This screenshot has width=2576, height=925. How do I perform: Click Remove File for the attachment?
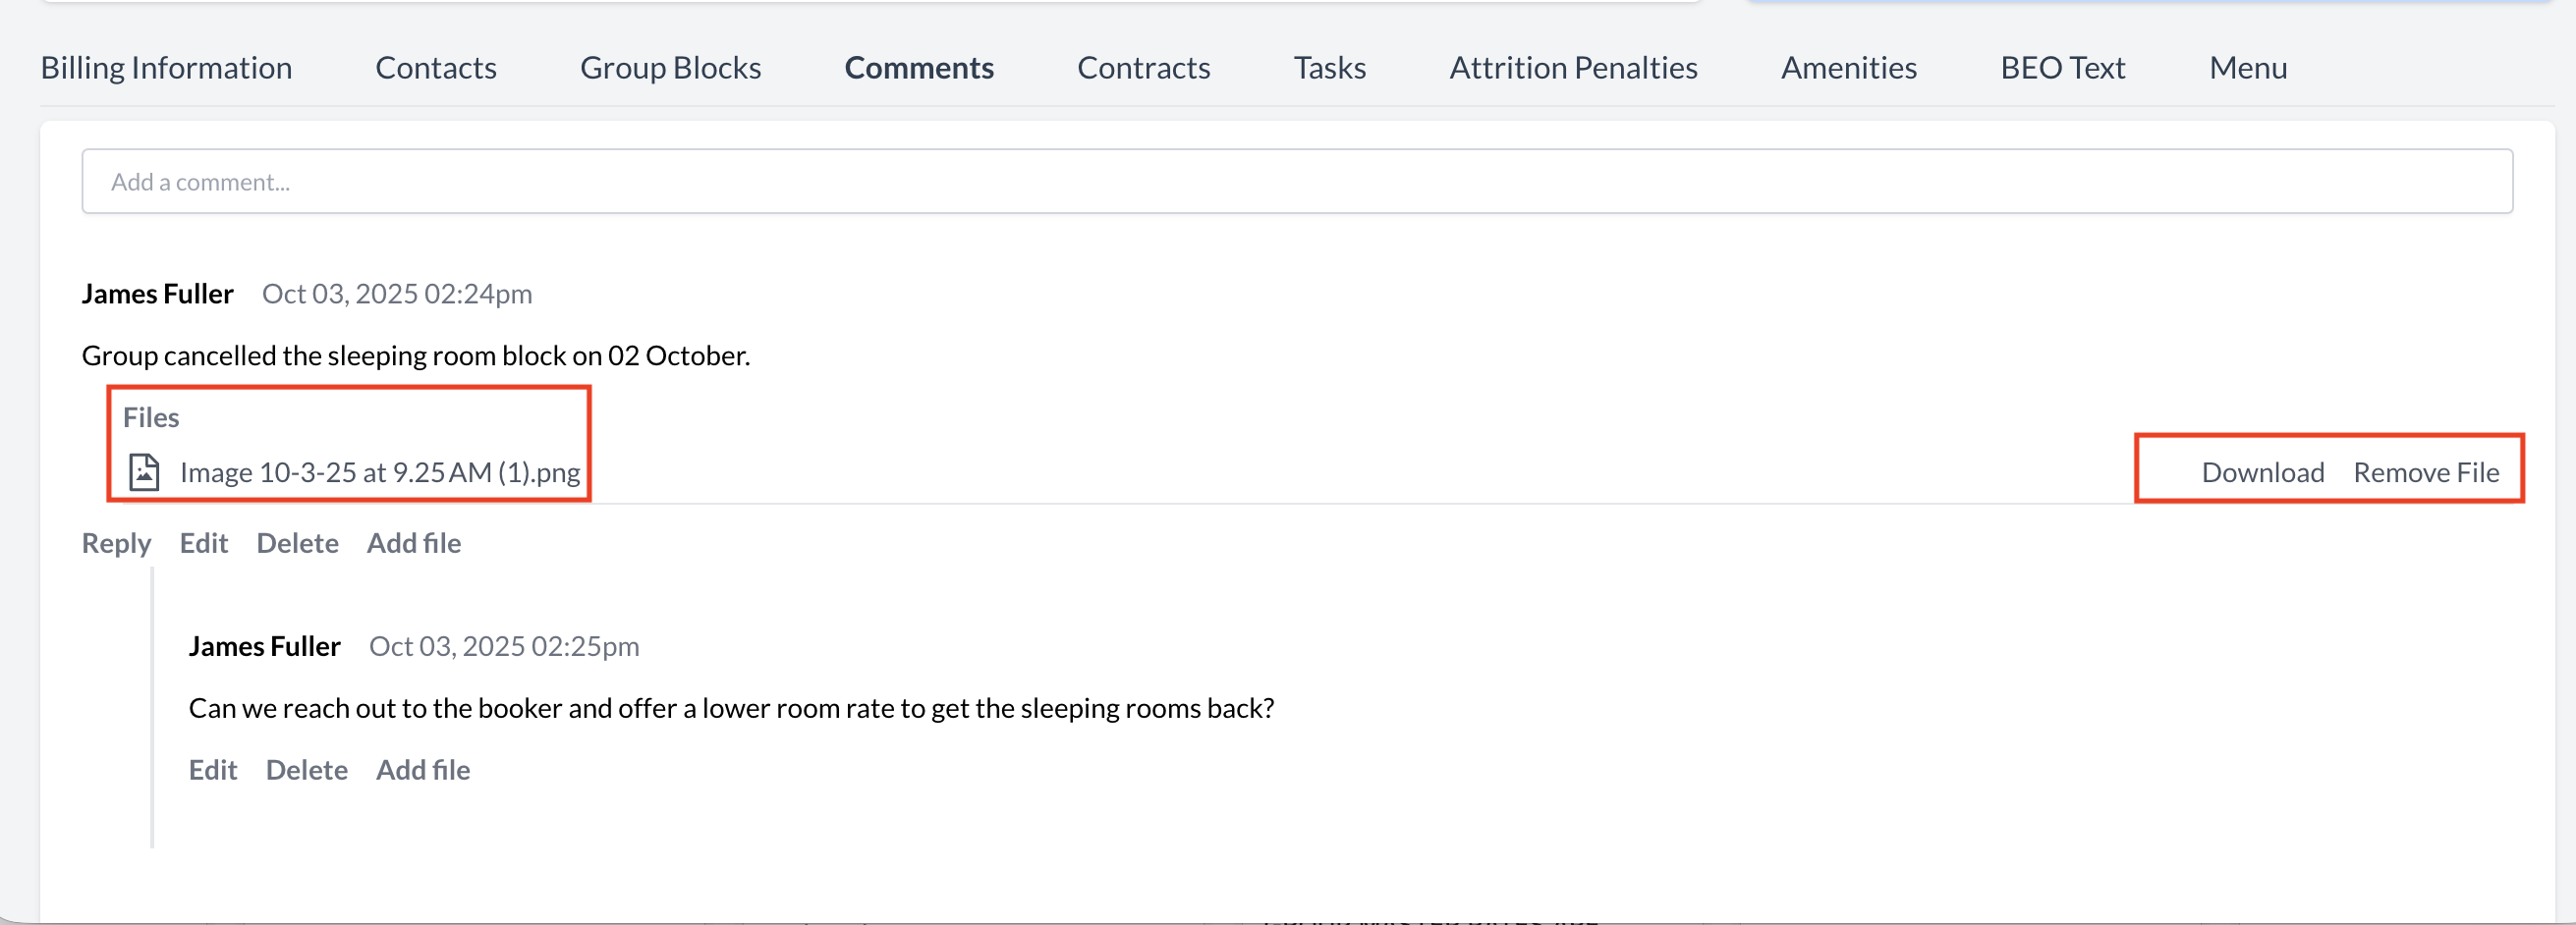pos(2425,472)
